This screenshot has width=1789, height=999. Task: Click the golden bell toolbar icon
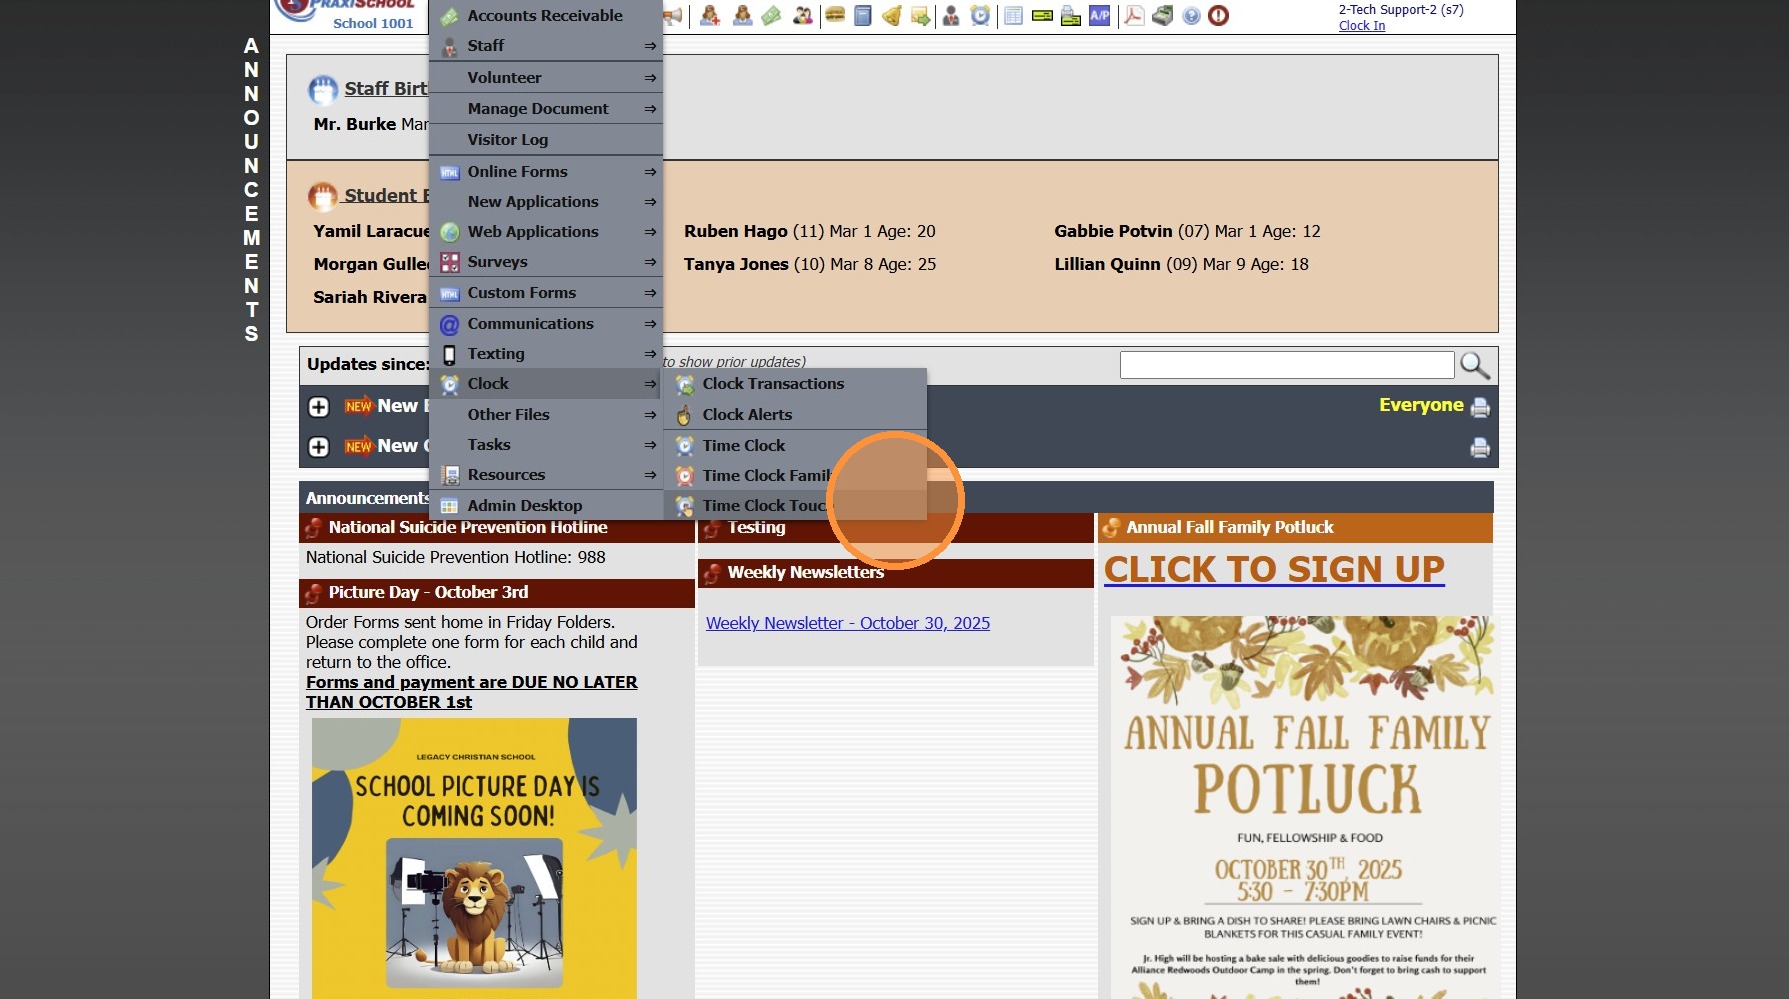(892, 15)
